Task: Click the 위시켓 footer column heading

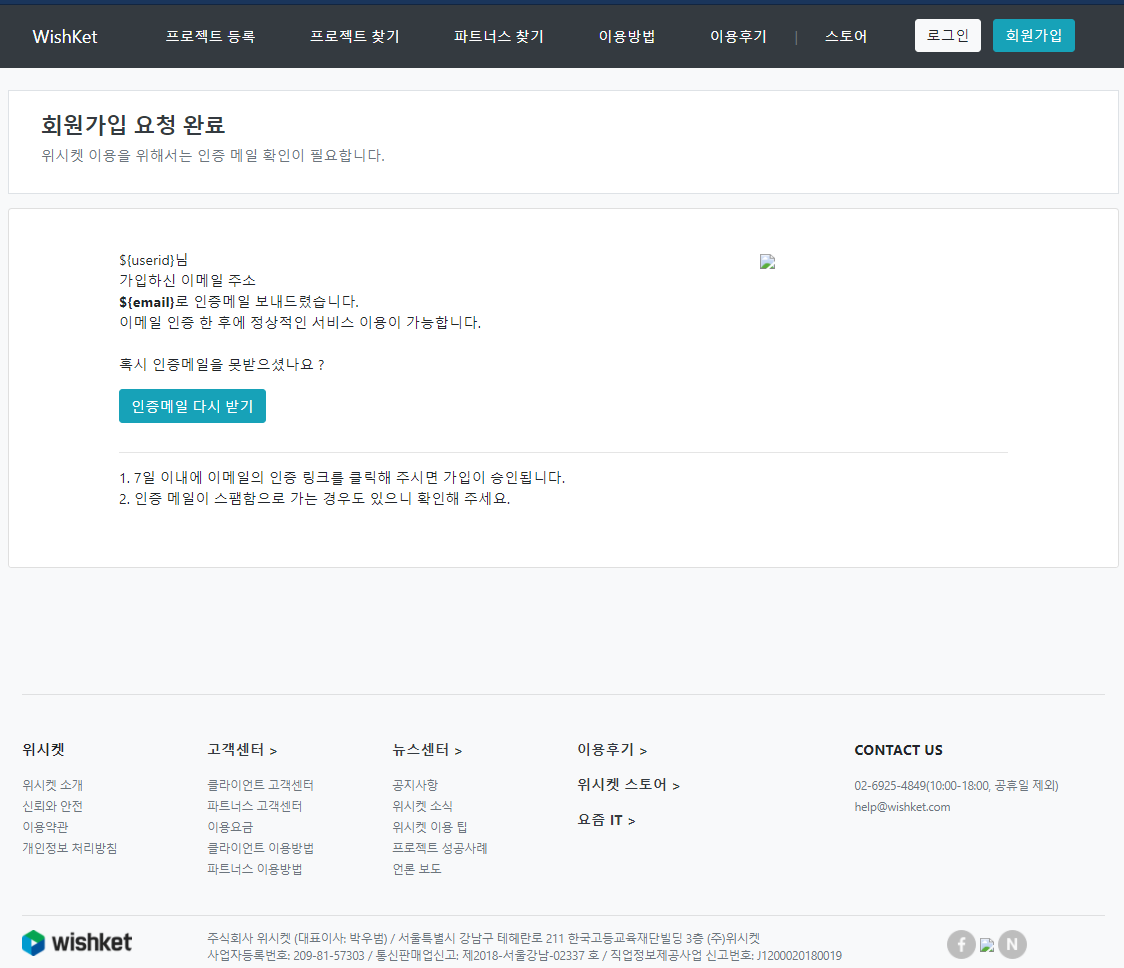Action: click(x=43, y=750)
